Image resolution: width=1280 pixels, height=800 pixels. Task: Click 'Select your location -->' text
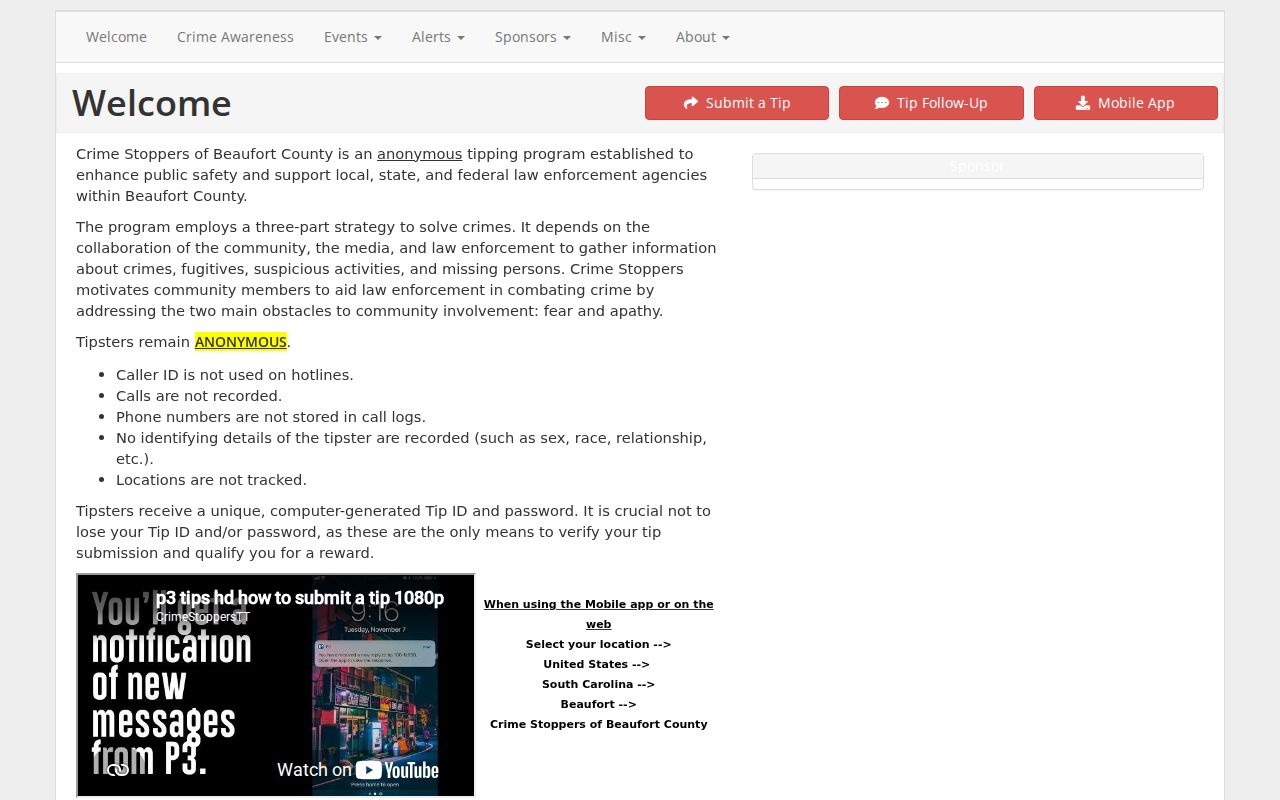click(x=598, y=644)
